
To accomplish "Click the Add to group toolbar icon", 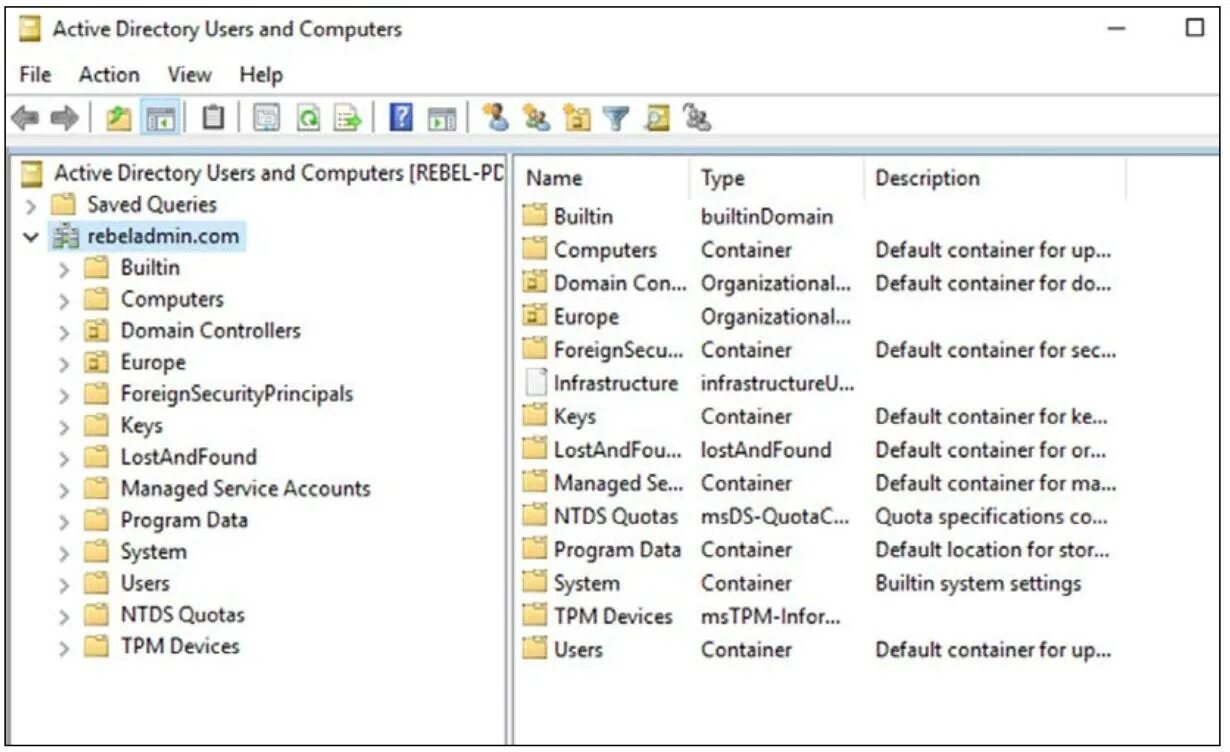I will (697, 118).
